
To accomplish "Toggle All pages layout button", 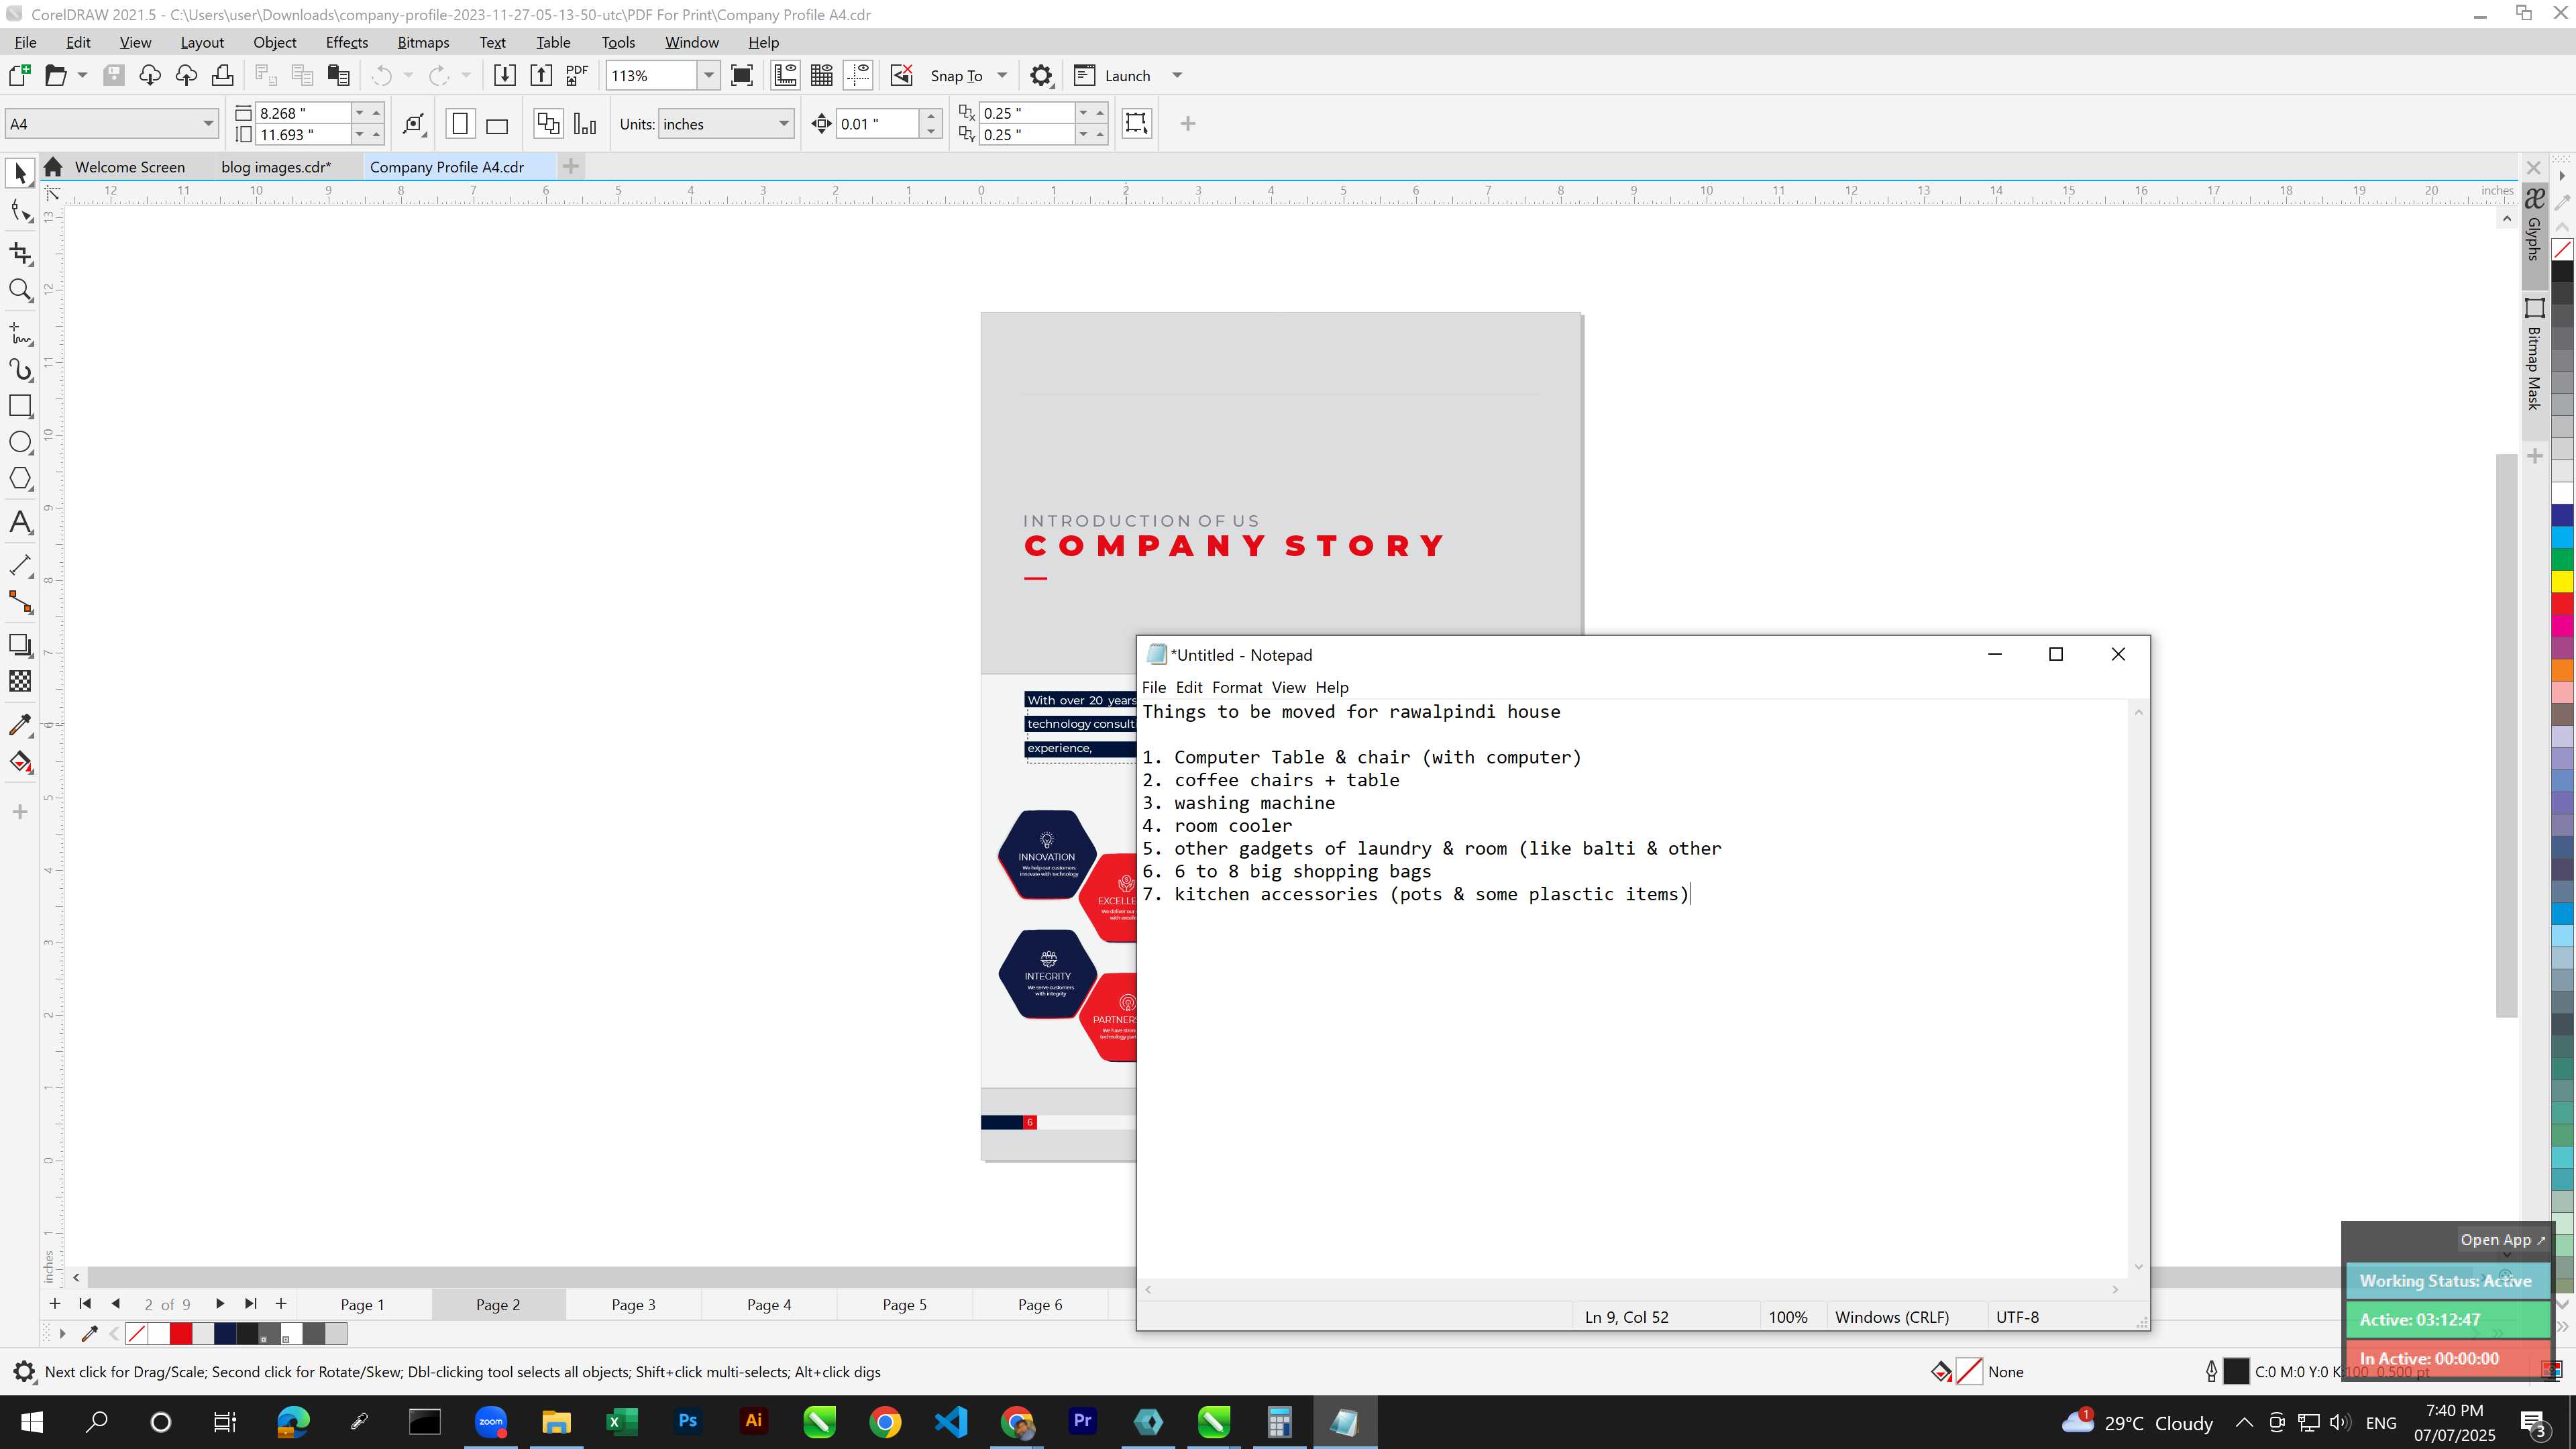I will click(x=548, y=124).
